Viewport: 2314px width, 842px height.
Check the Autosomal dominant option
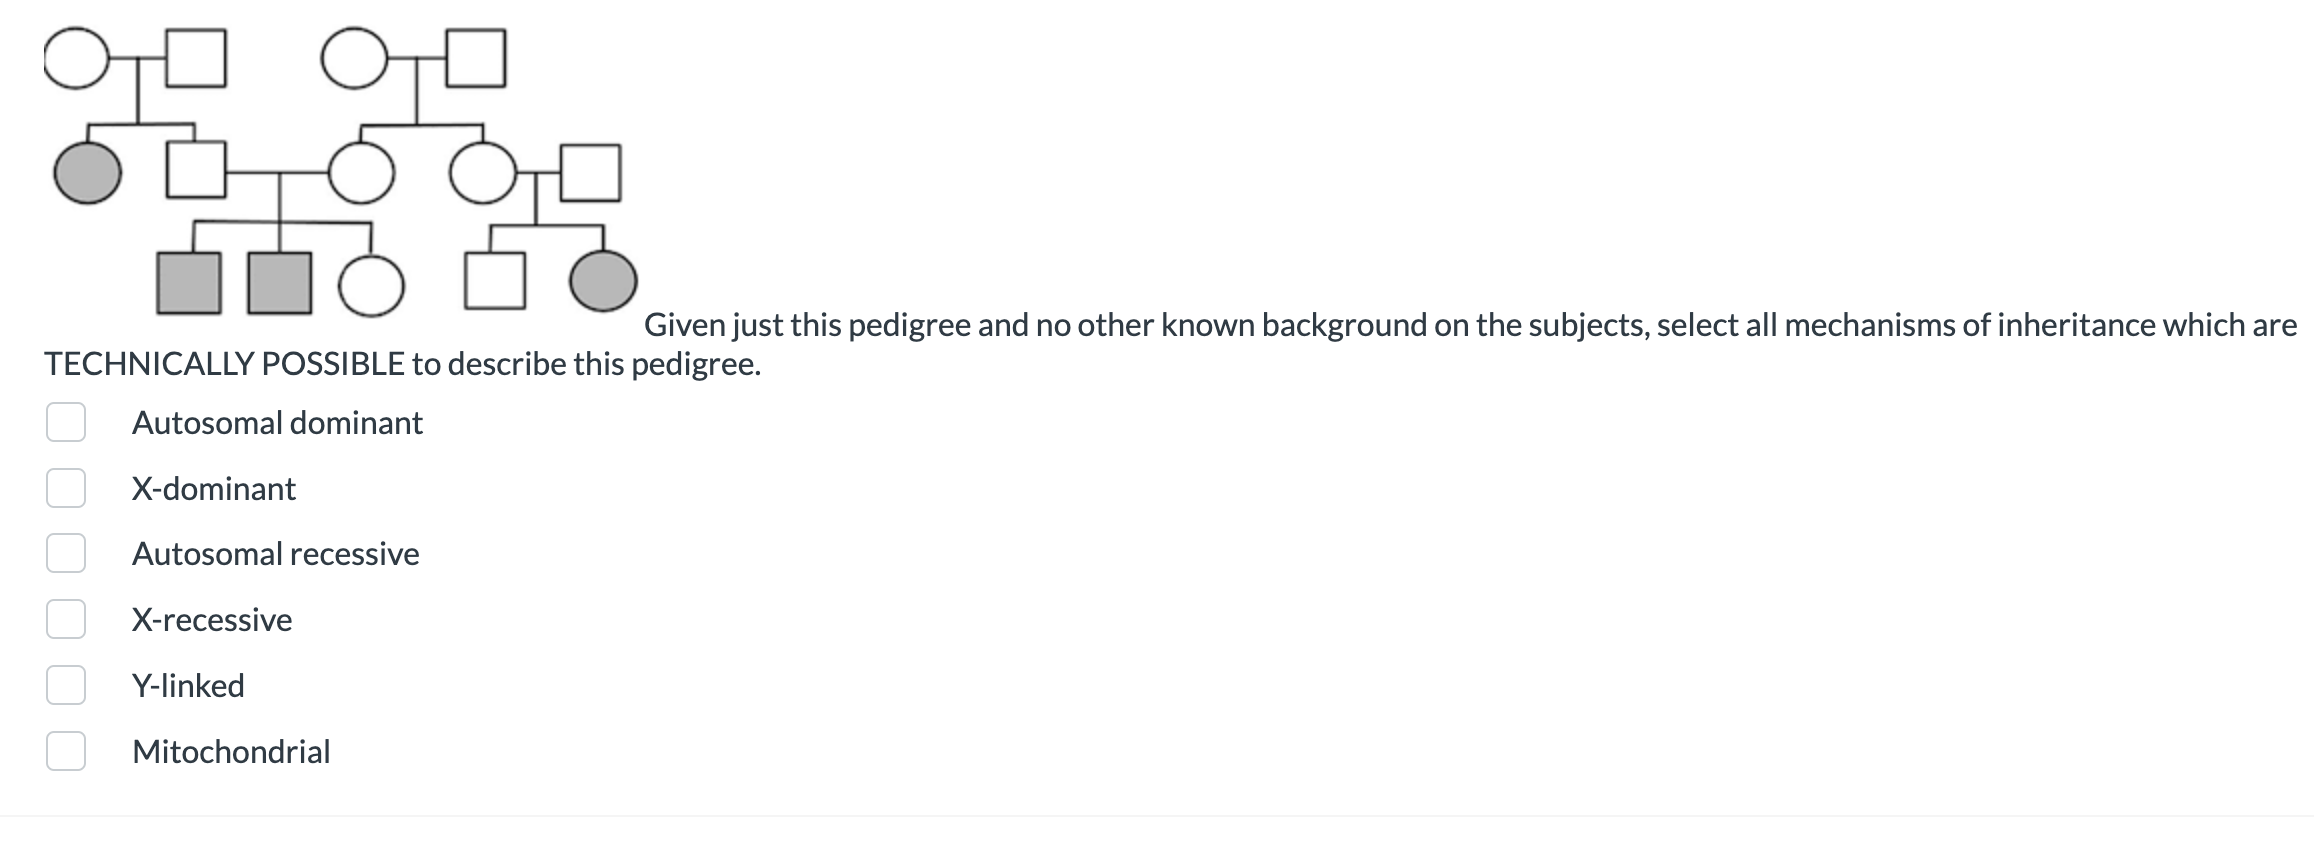(x=65, y=423)
